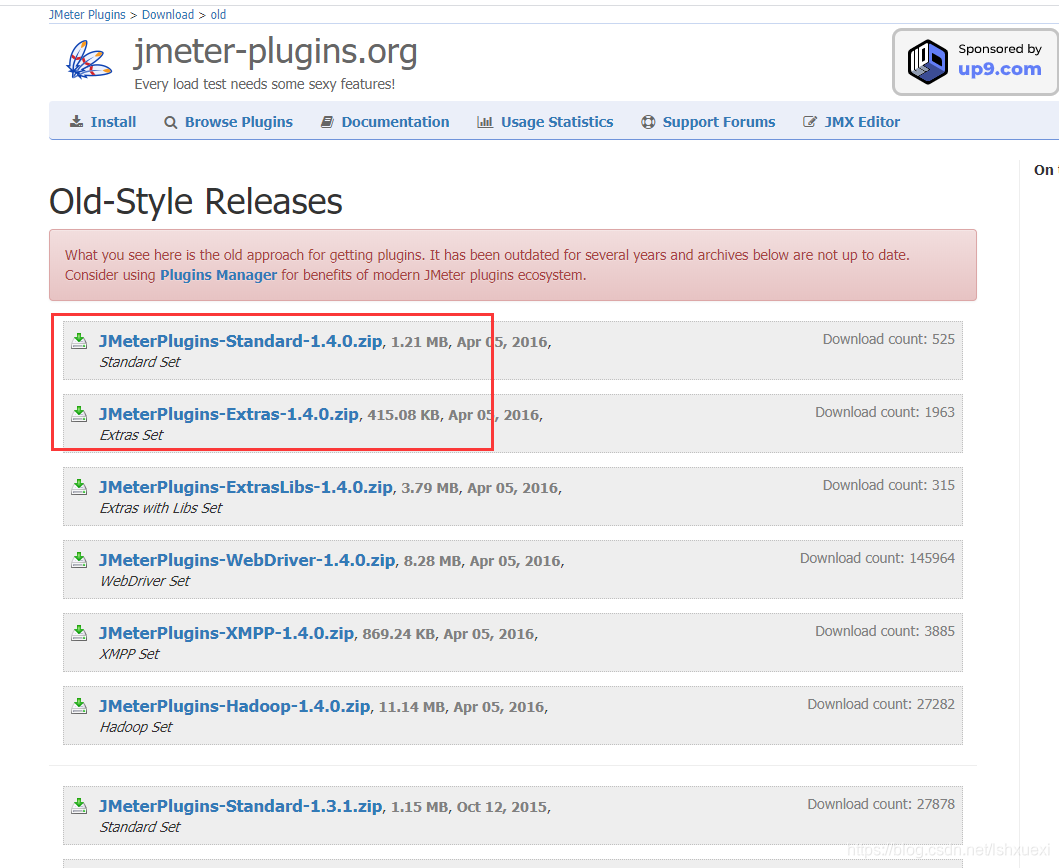Click the old breadcrumb link
The height and width of the screenshot is (868, 1059).
[218, 15]
